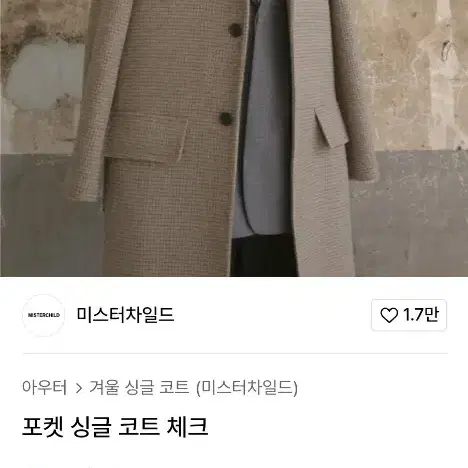Open the 미스터차일드 brand store name
This screenshot has height=468, width=468.
coord(125,315)
